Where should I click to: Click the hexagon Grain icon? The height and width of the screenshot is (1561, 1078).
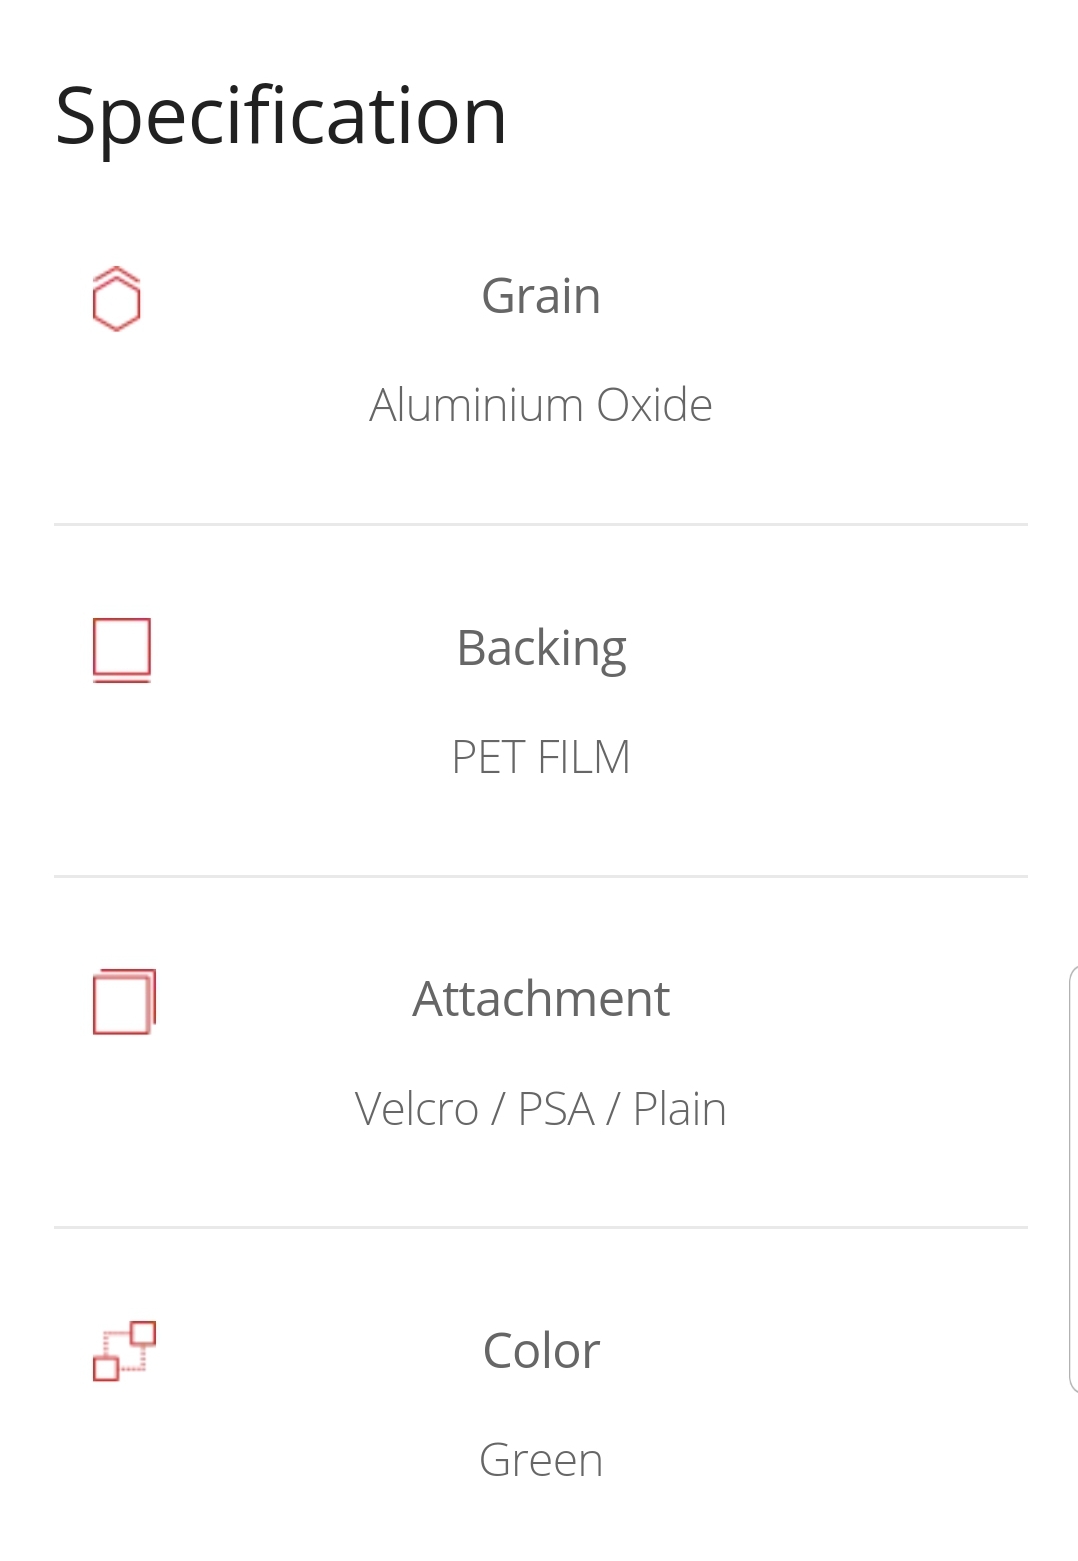pos(116,299)
